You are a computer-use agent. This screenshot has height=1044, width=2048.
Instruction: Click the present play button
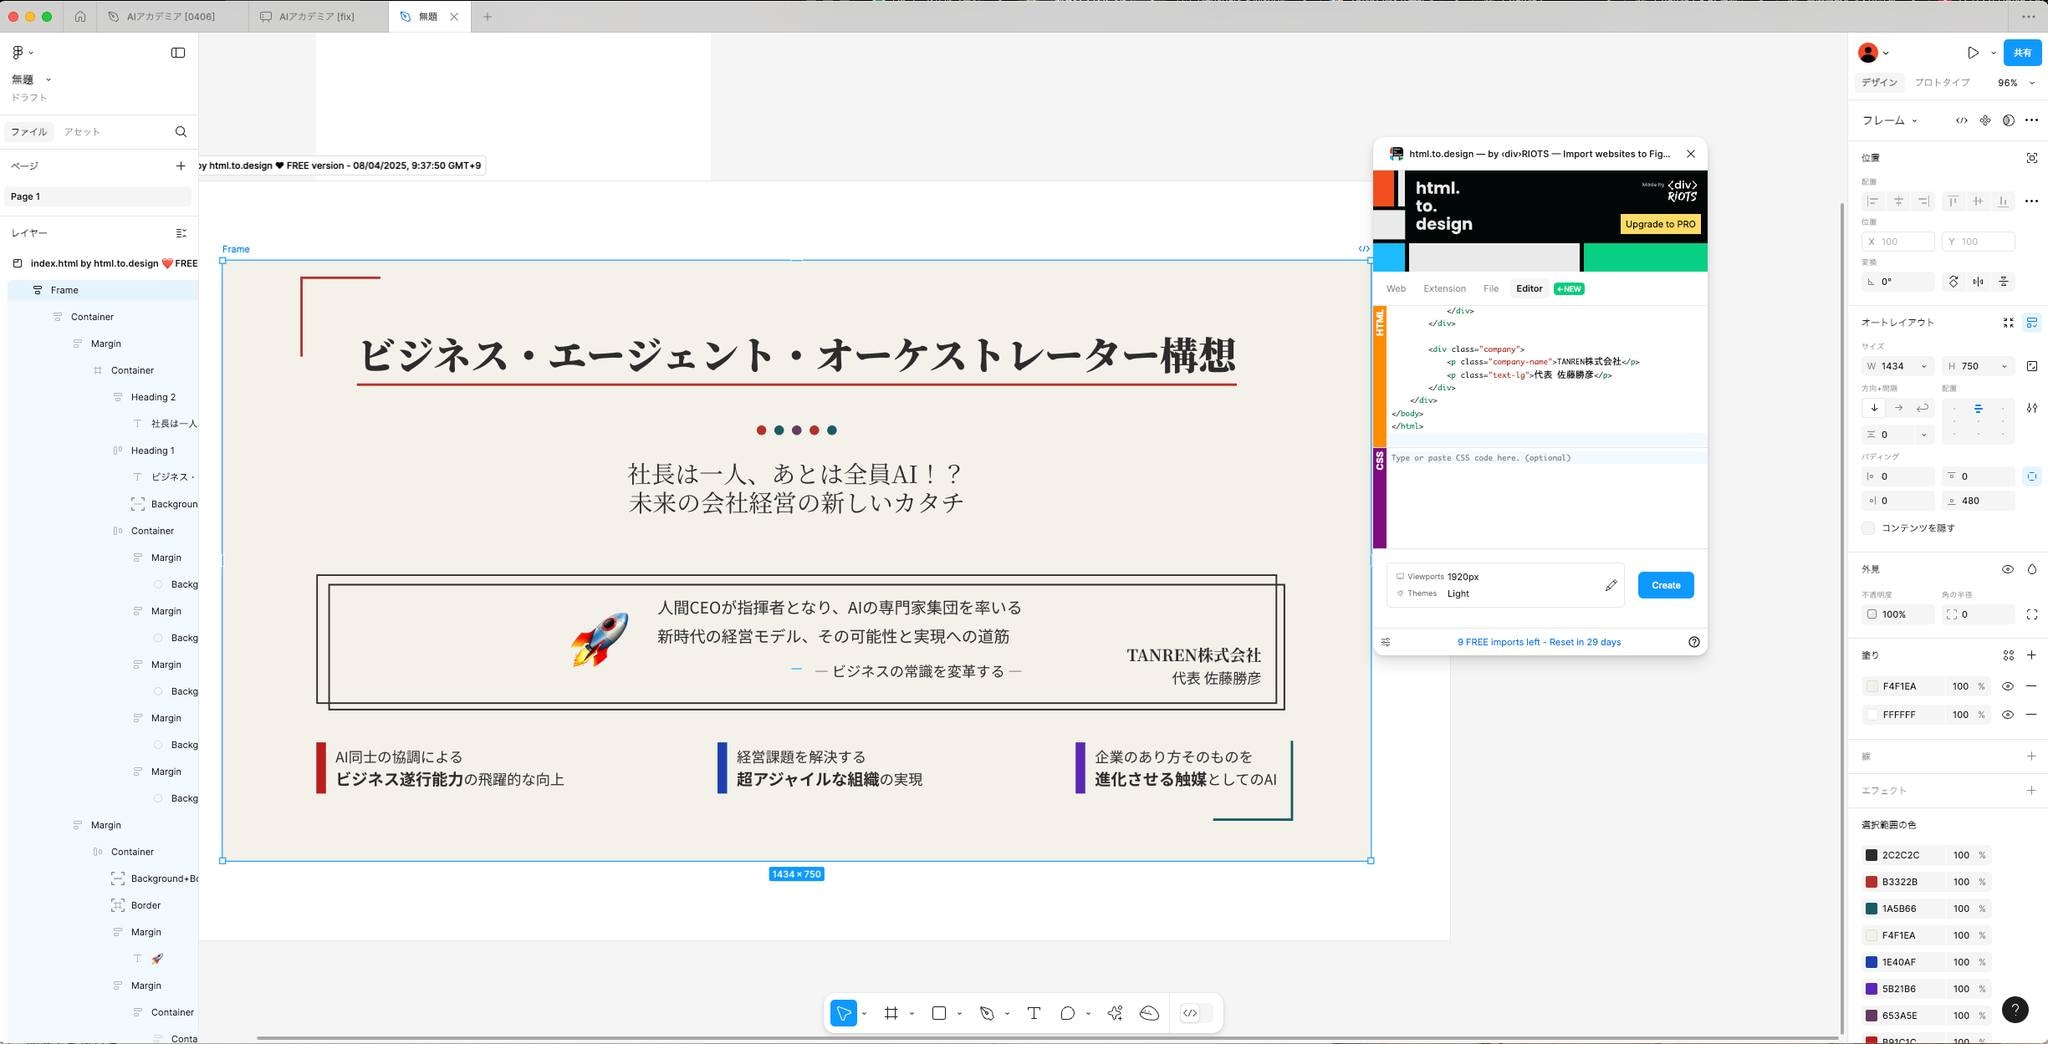[1972, 53]
